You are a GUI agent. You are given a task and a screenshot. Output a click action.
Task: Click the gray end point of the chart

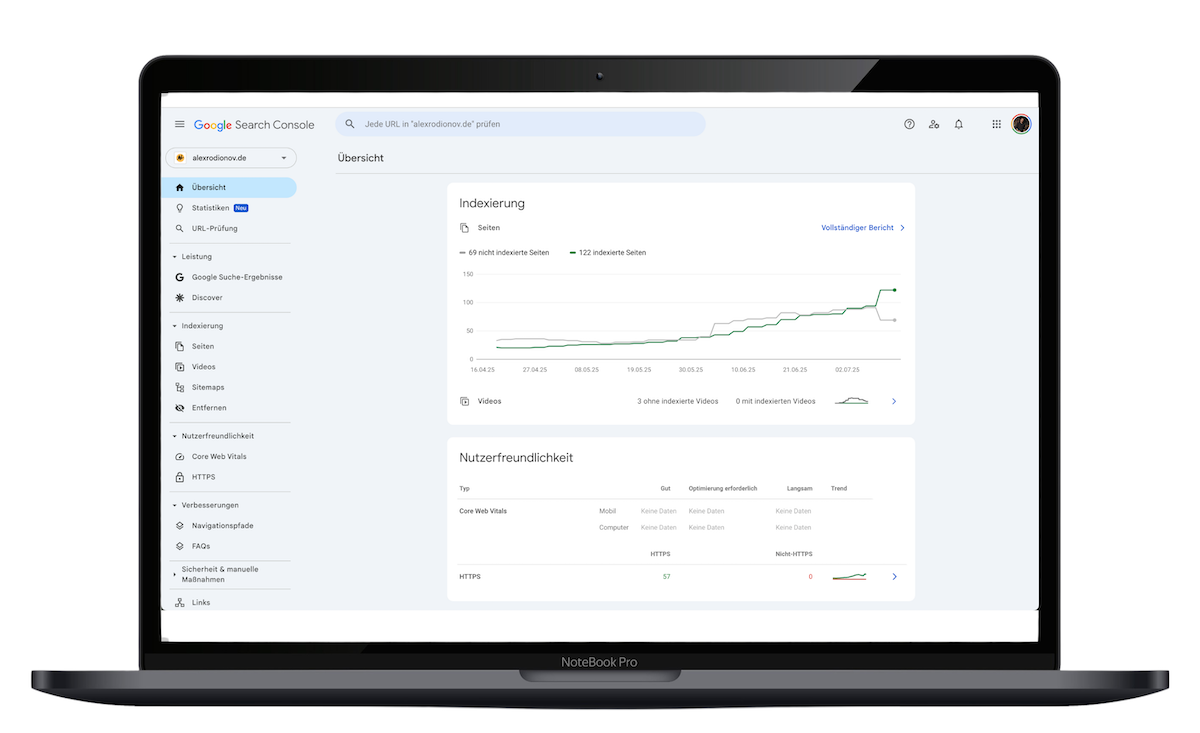894,320
